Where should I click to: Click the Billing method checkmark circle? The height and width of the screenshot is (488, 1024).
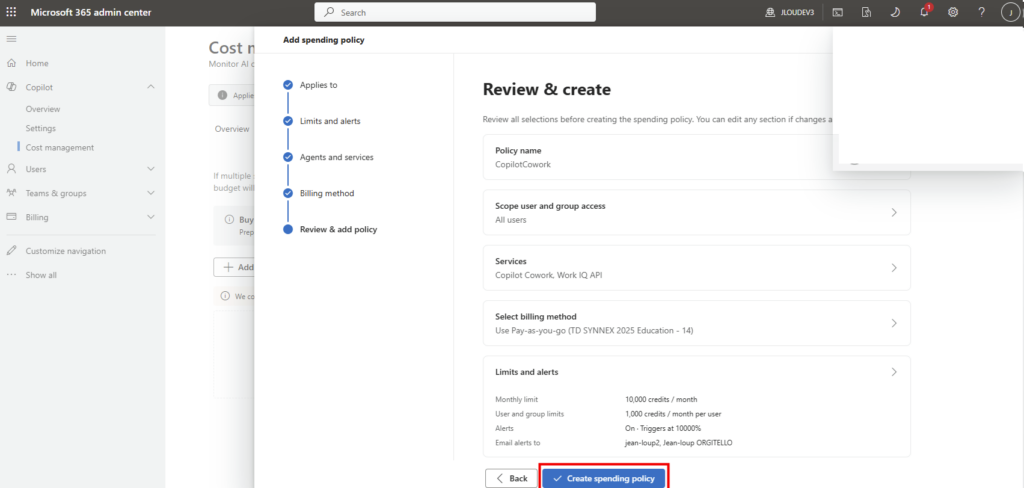pyautogui.click(x=288, y=193)
